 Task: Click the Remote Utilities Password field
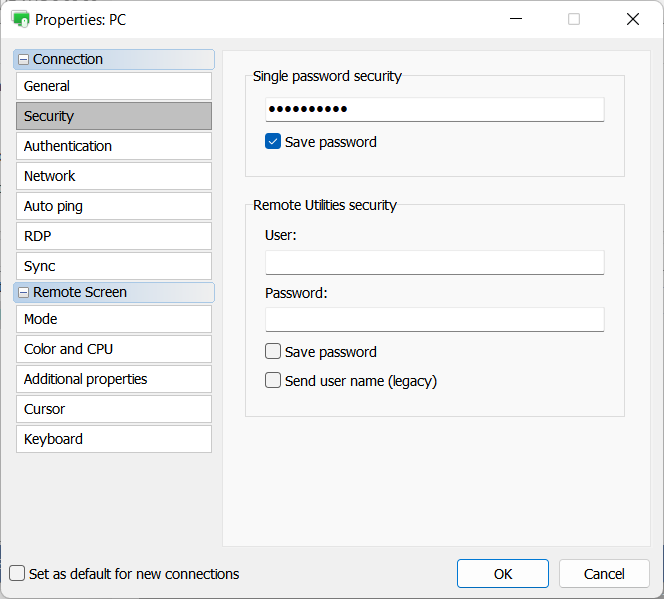click(434, 319)
